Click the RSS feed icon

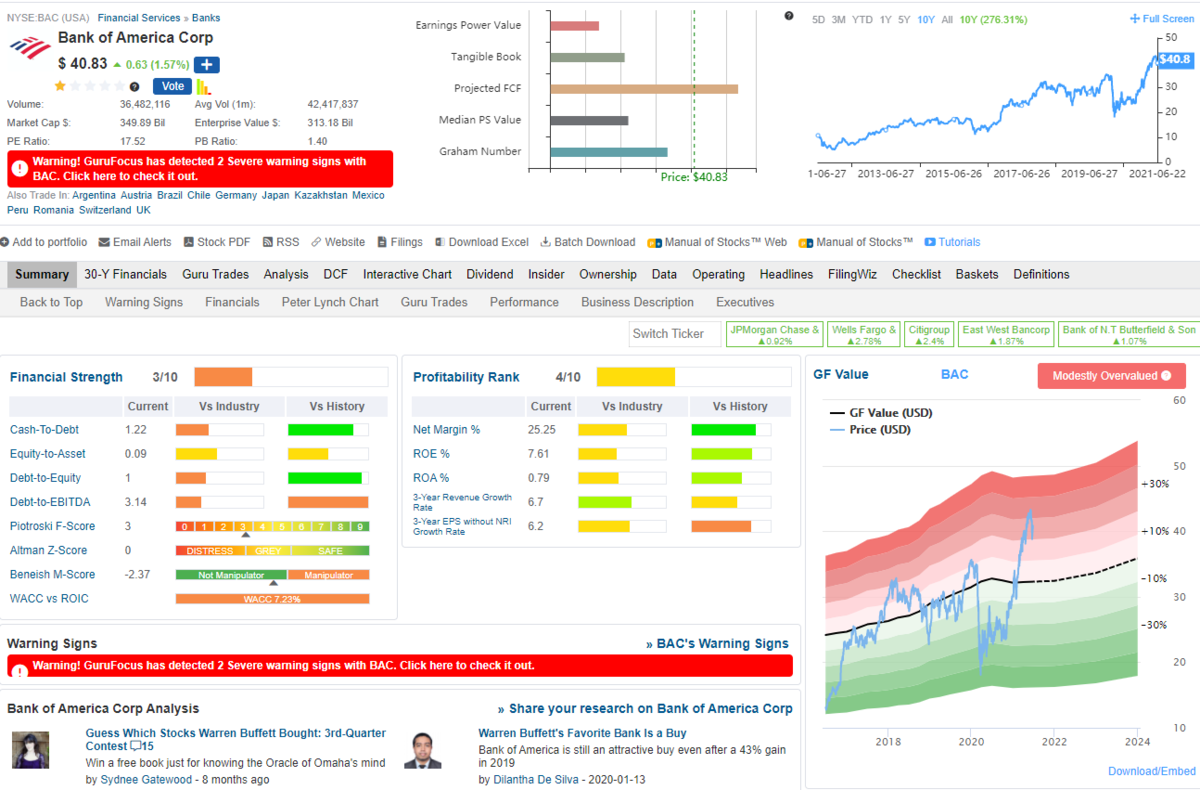tap(268, 242)
